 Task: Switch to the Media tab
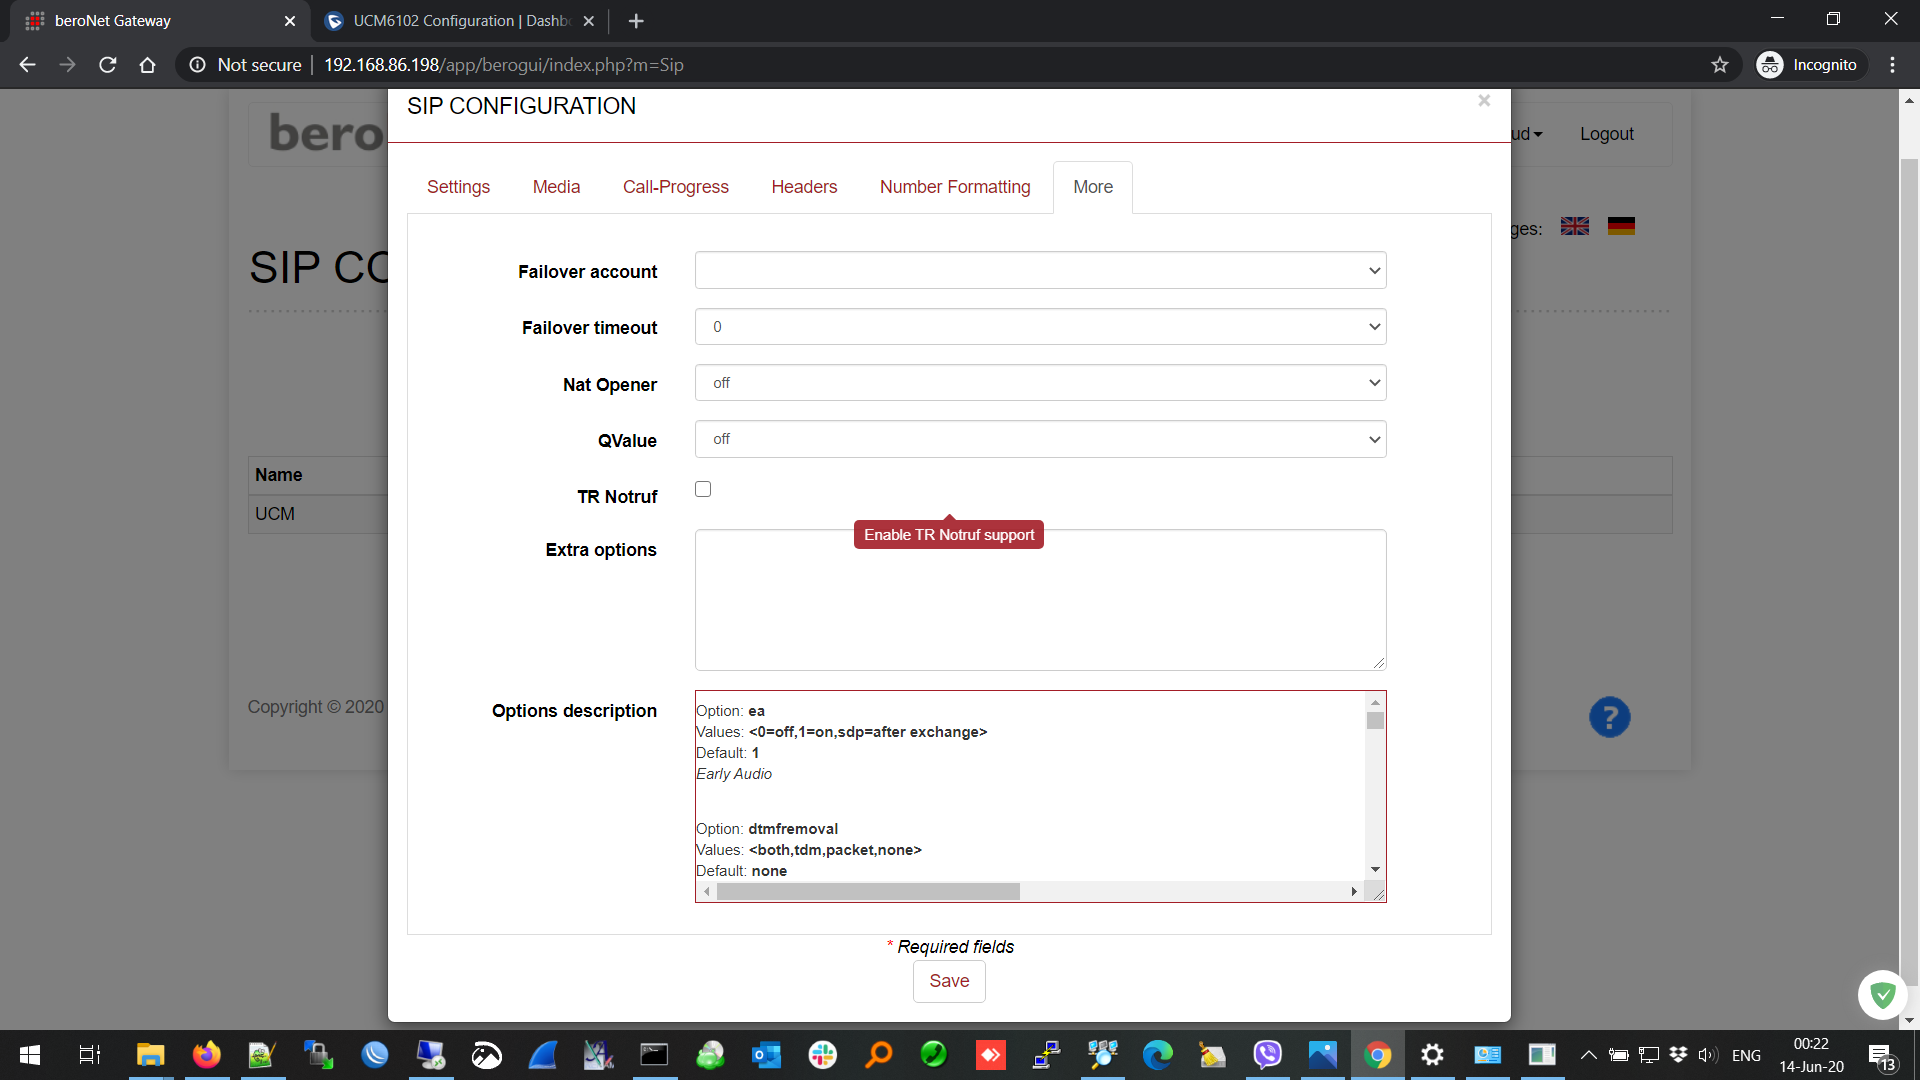pos(556,187)
